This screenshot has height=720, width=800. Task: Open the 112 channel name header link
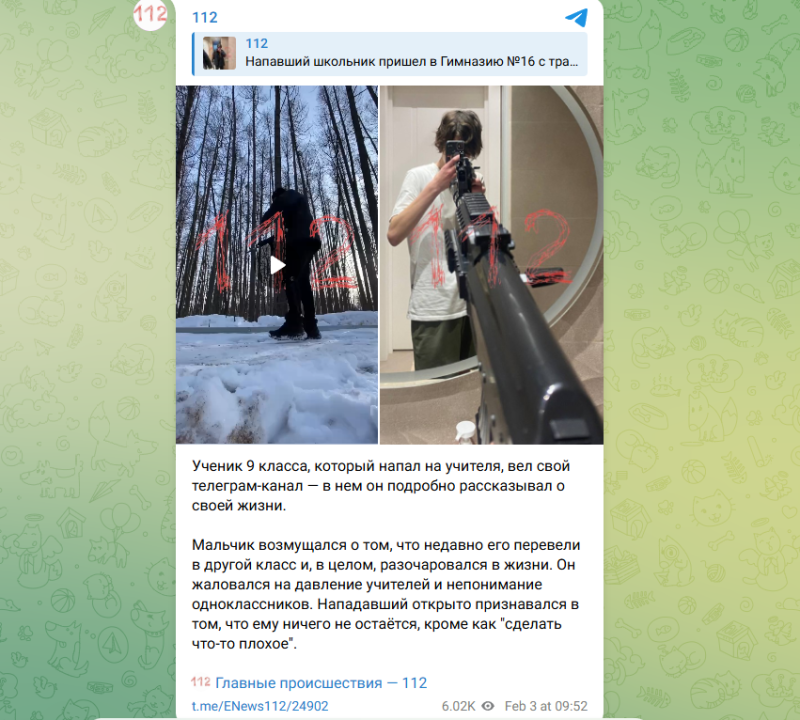pyautogui.click(x=205, y=17)
